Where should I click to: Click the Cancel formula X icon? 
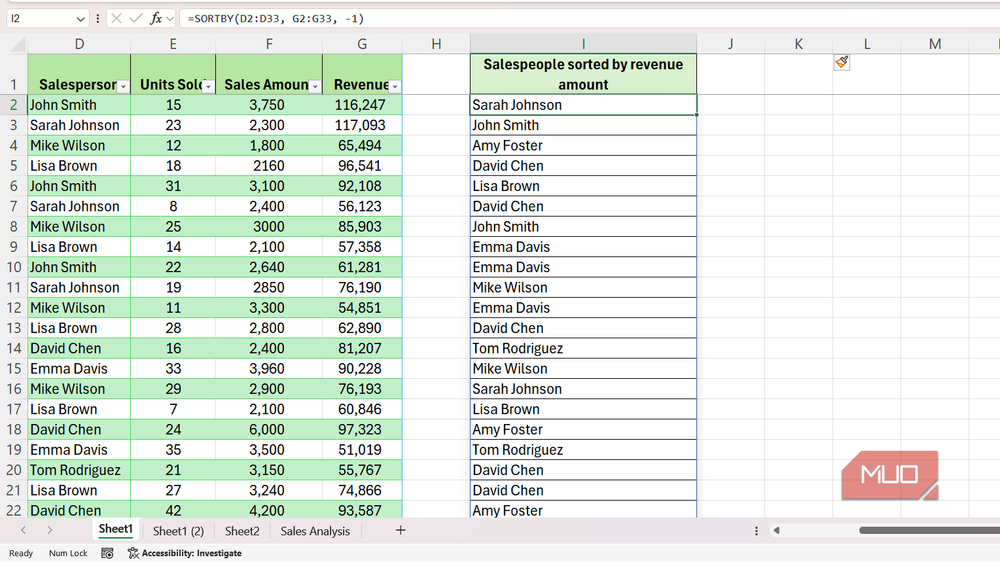(x=116, y=18)
